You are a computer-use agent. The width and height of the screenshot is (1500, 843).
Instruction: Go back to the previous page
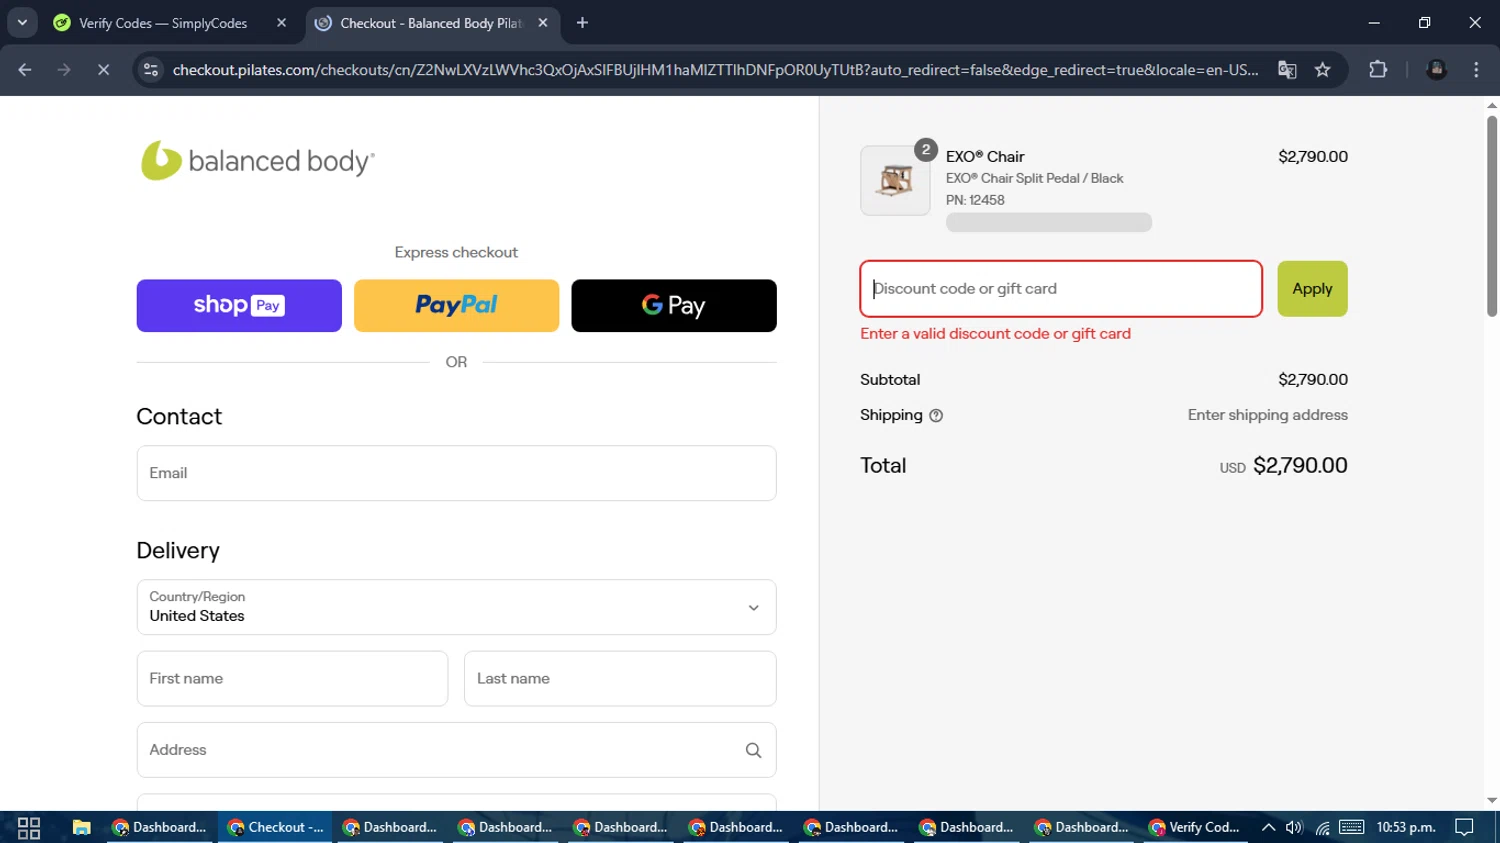click(x=25, y=70)
